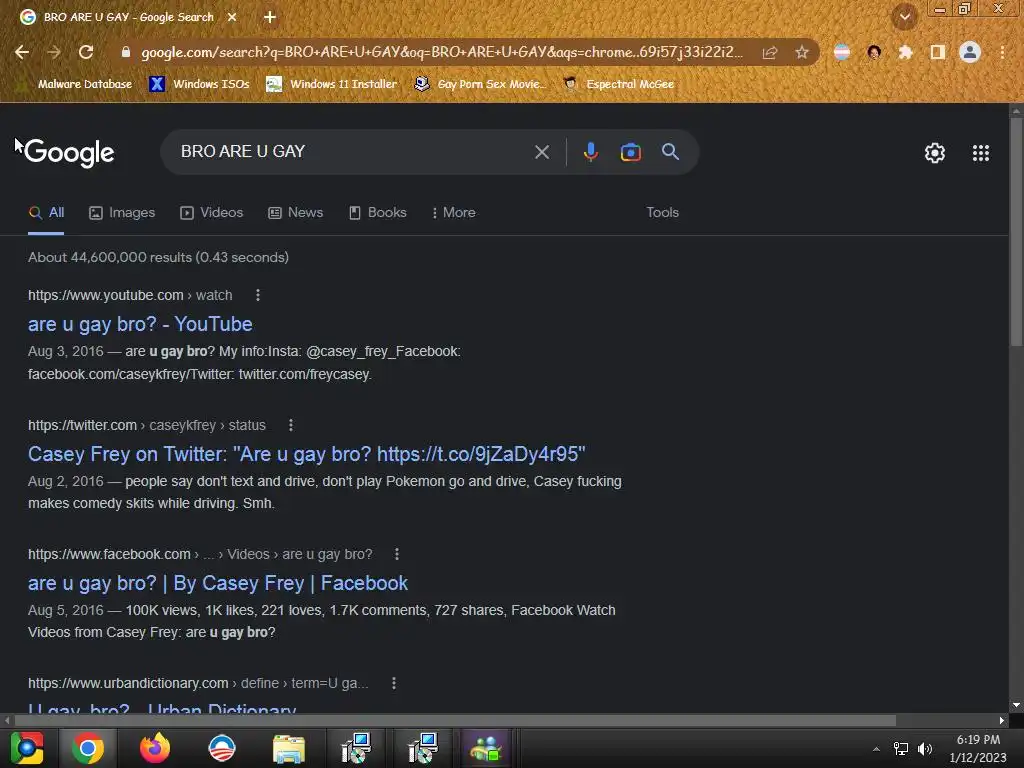Switch to the Images tab
The width and height of the screenshot is (1024, 768).
122,213
